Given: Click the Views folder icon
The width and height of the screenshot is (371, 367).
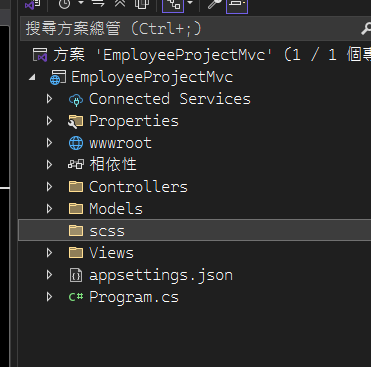Looking at the screenshot, I should pos(76,253).
